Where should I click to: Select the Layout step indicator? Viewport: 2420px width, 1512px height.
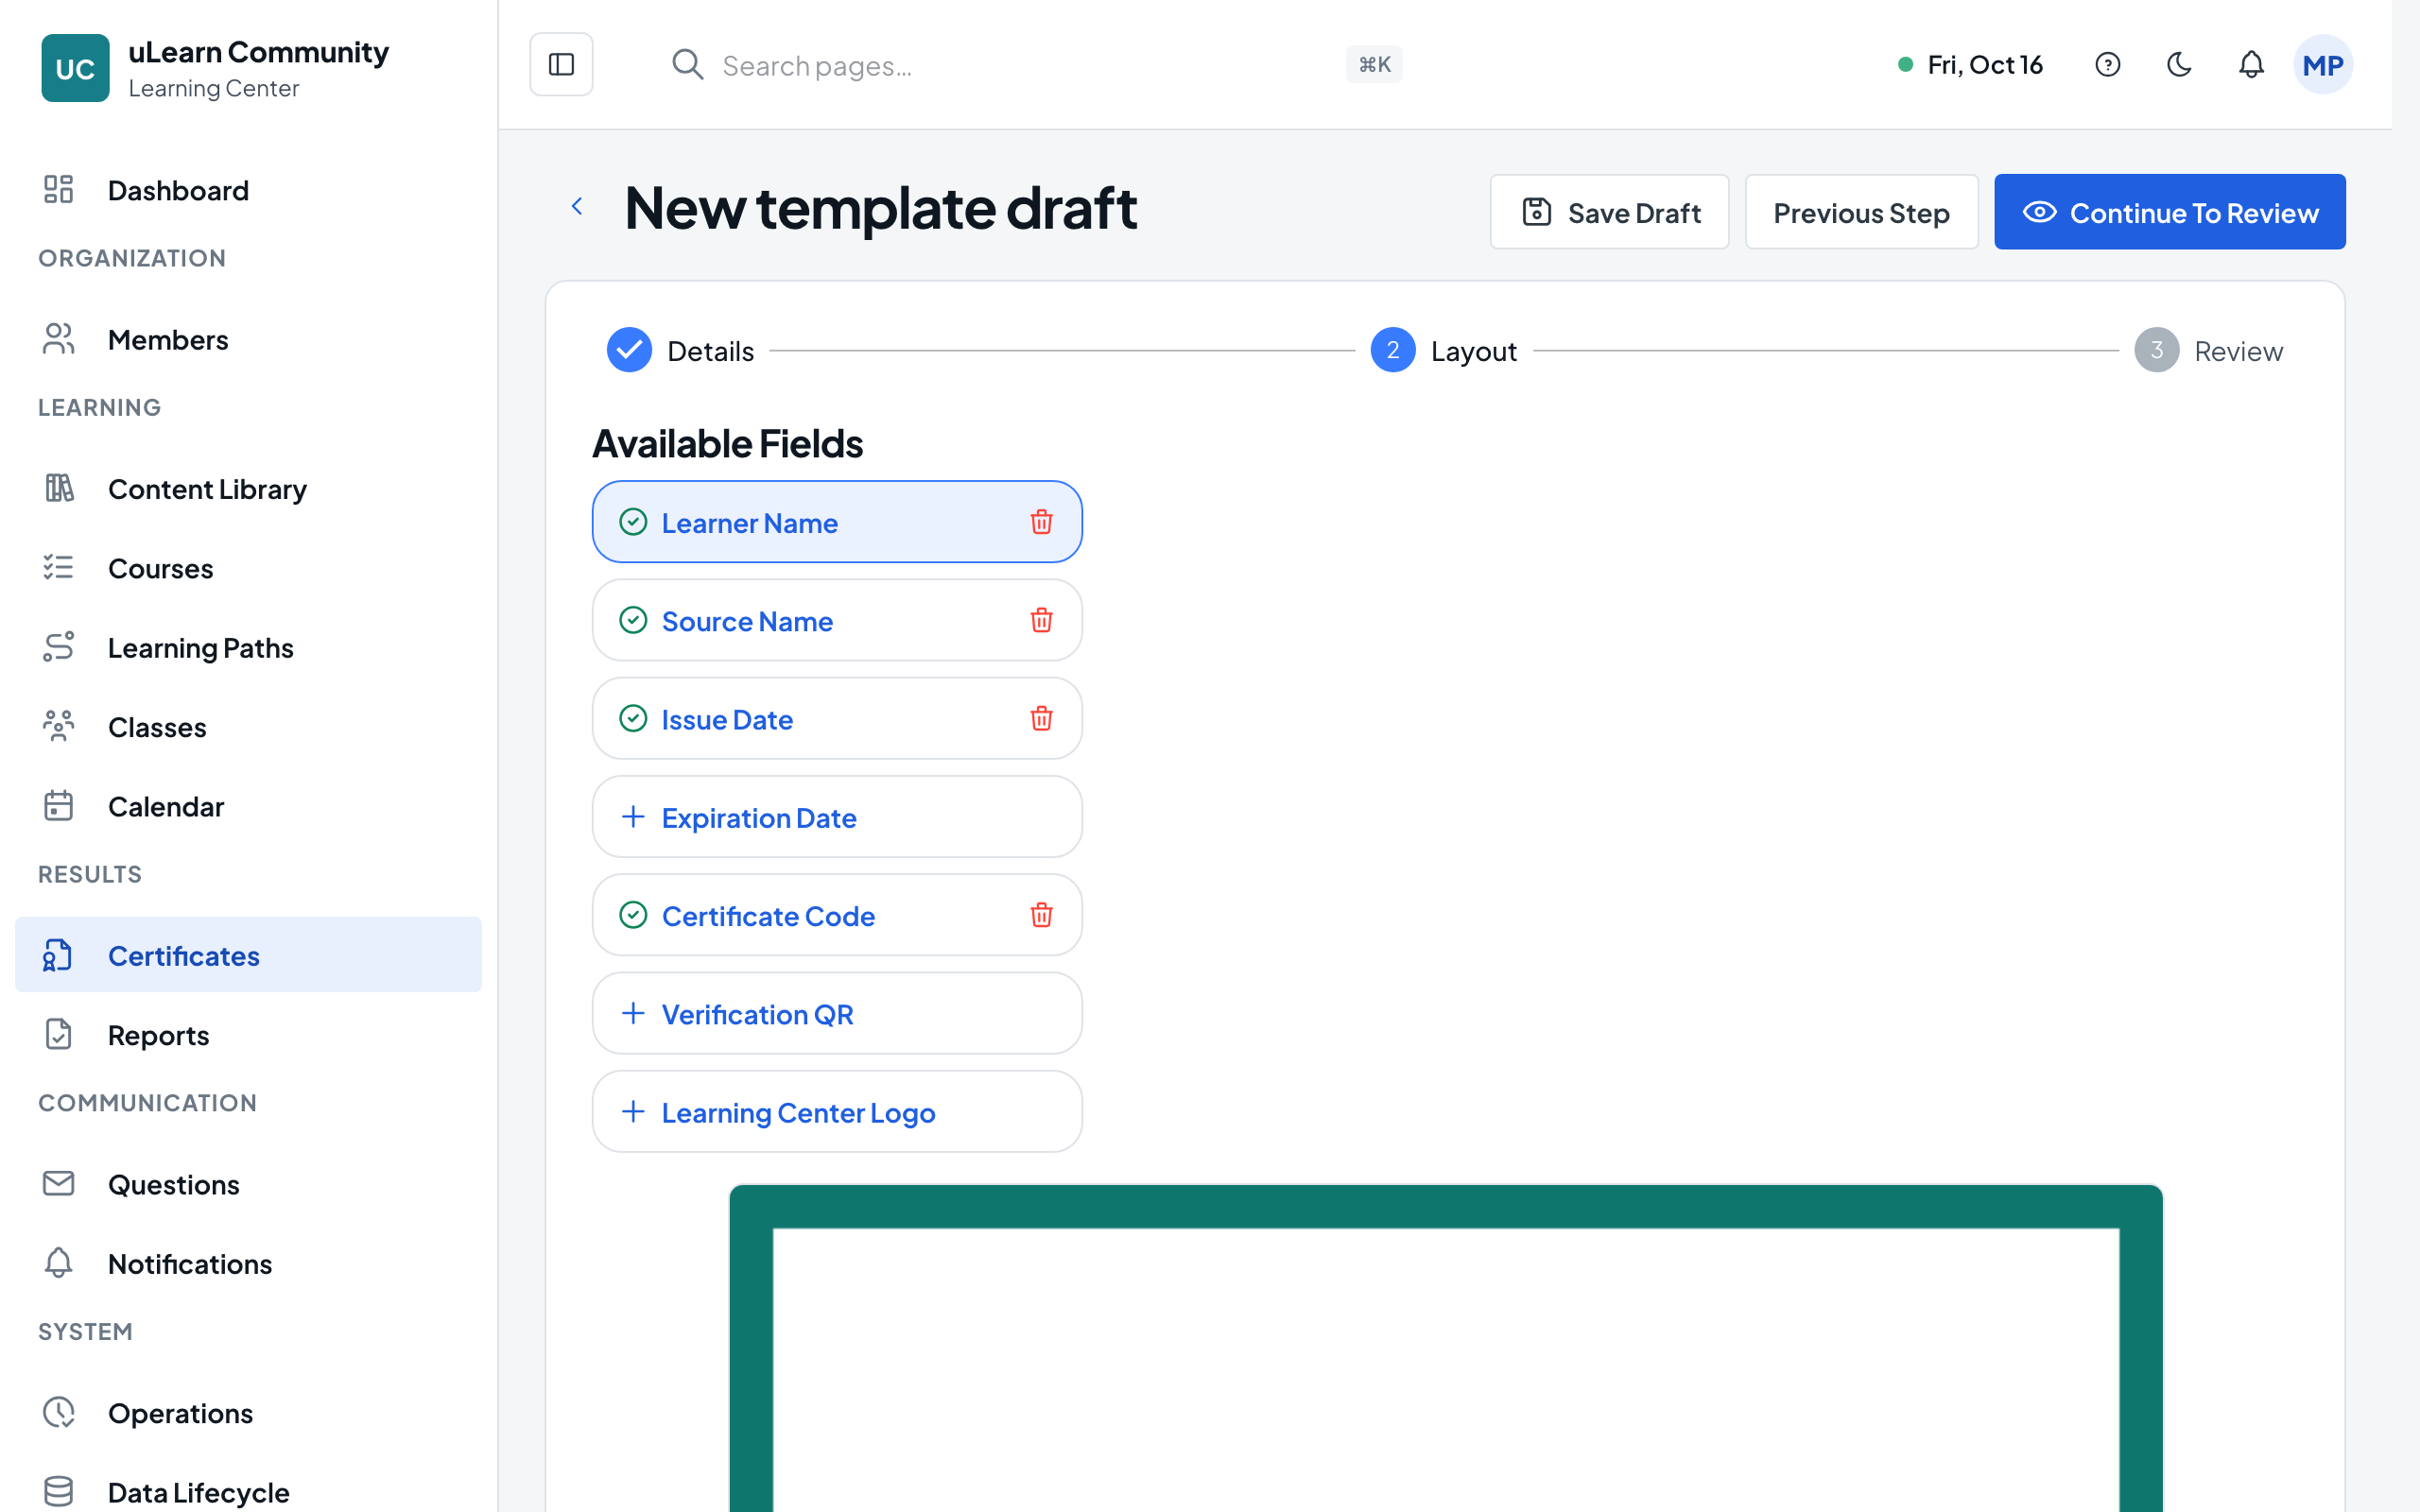1443,350
